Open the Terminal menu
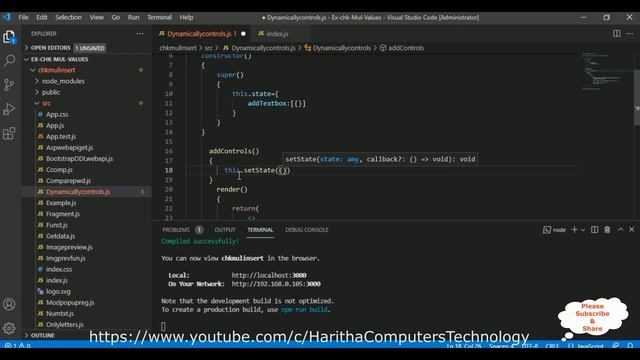The image size is (640, 360). click(160, 17)
